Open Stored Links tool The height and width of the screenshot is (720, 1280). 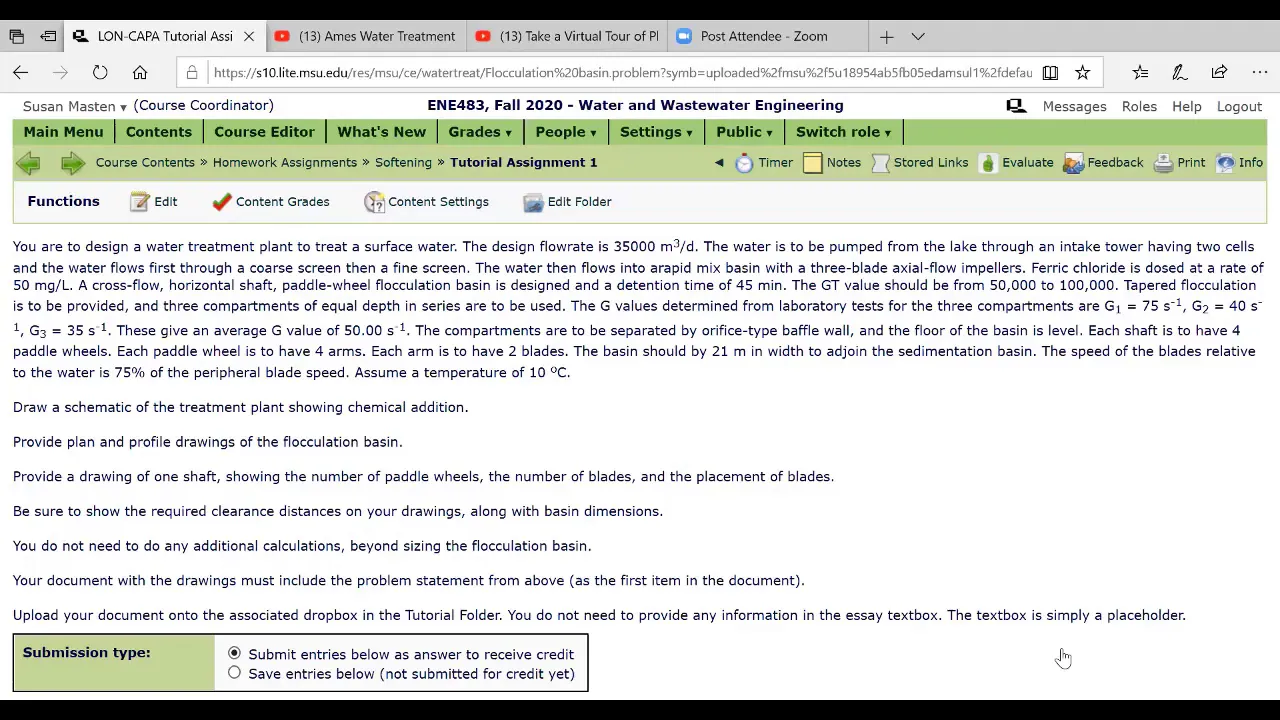click(920, 163)
